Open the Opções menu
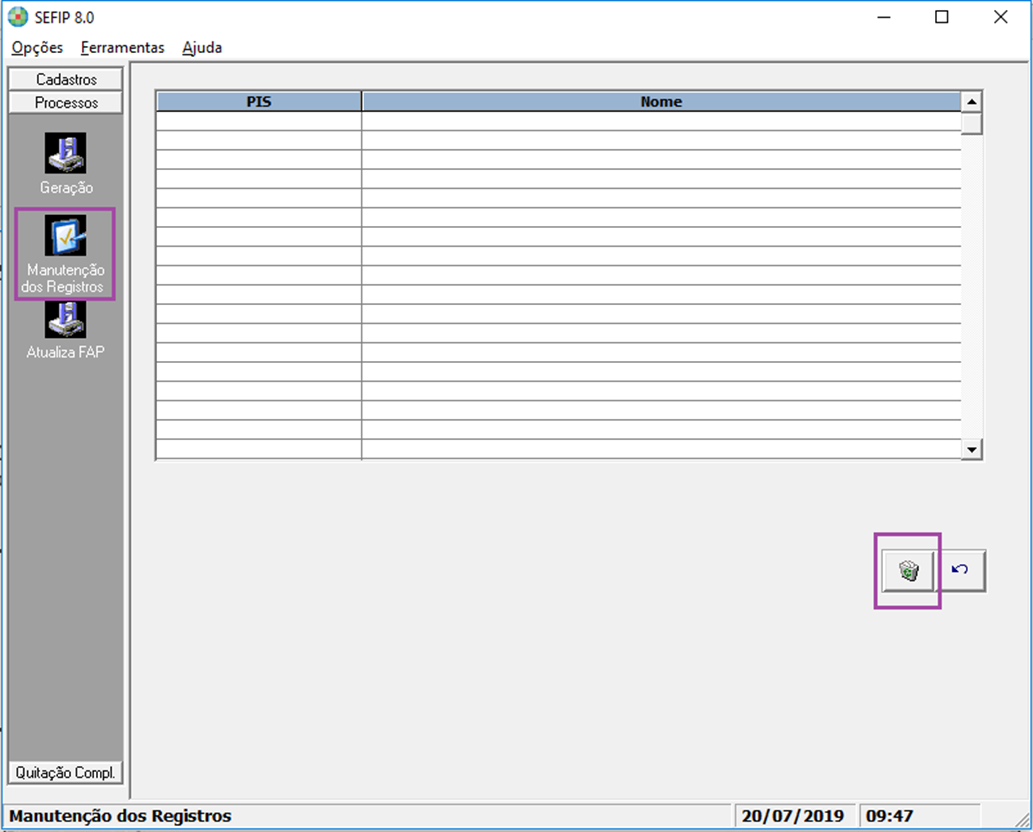This screenshot has width=1033, height=832. click(x=37, y=47)
